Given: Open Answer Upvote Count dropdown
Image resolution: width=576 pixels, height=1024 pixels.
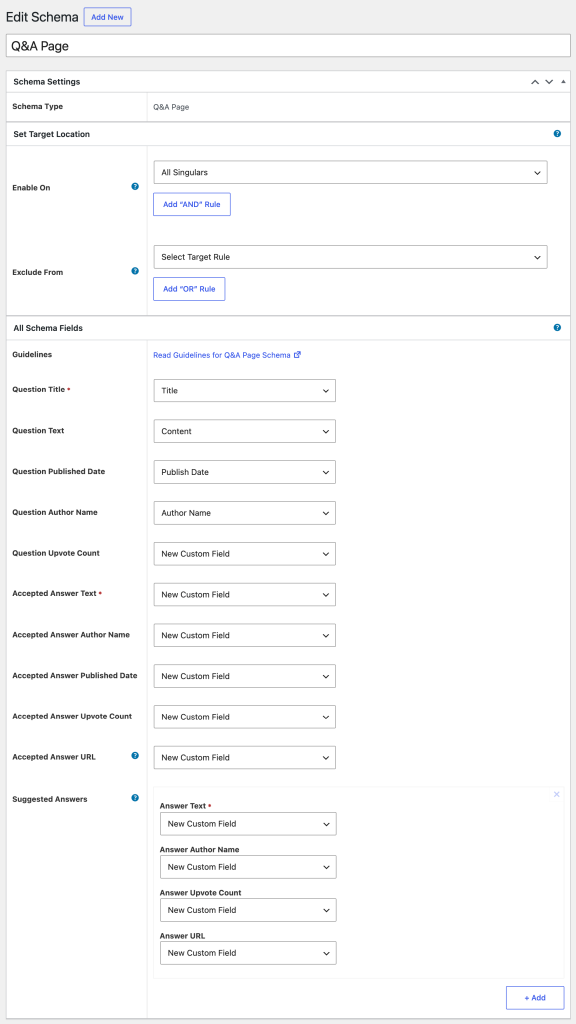Looking at the screenshot, I should pos(248,910).
